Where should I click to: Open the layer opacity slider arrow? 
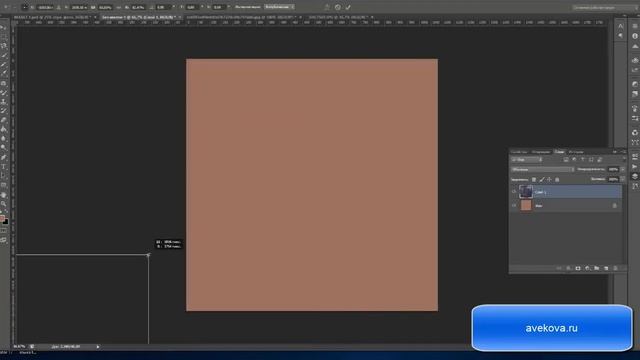622,169
